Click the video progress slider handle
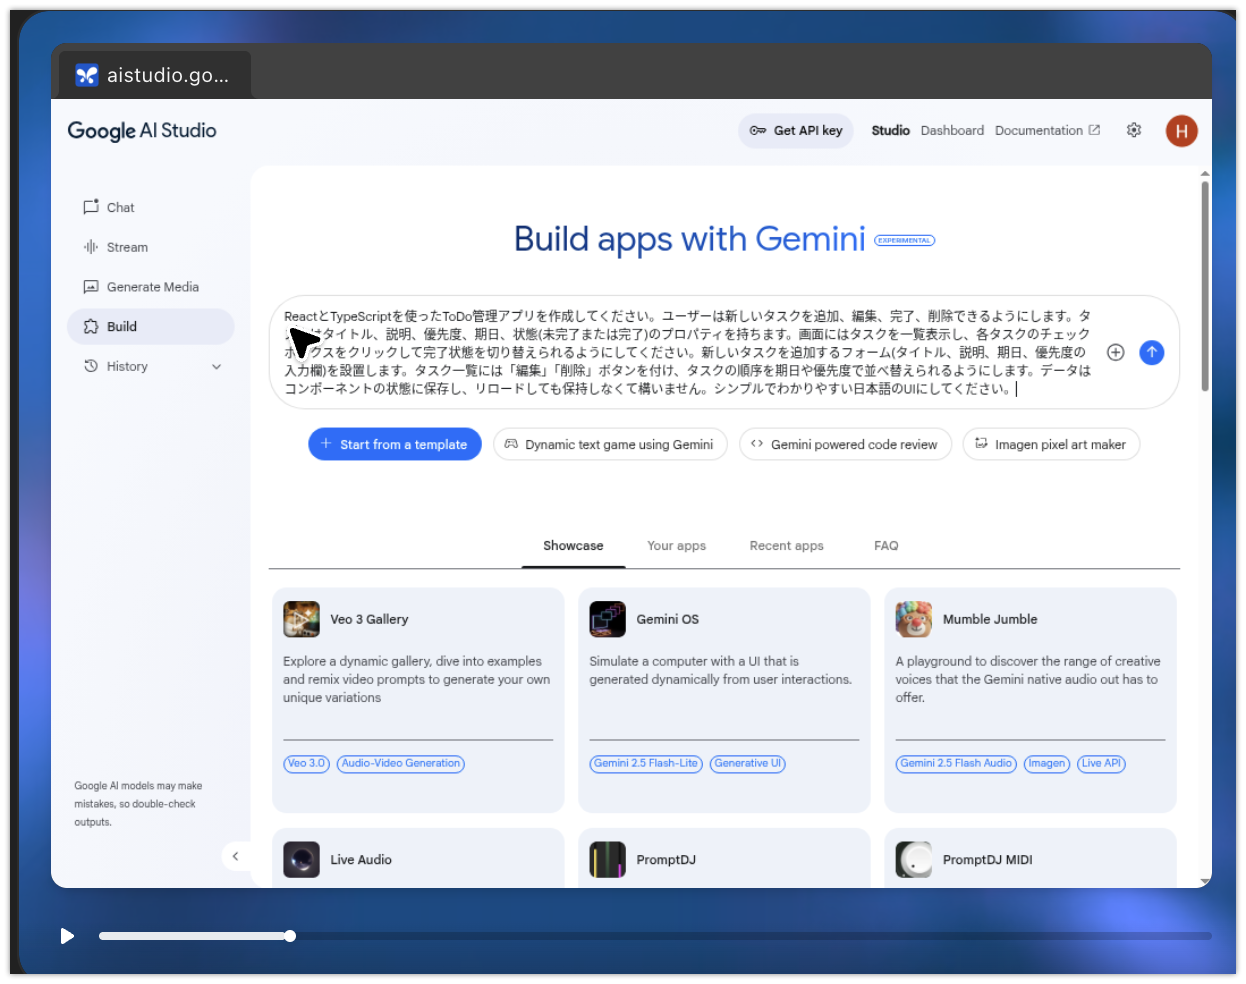 click(290, 936)
